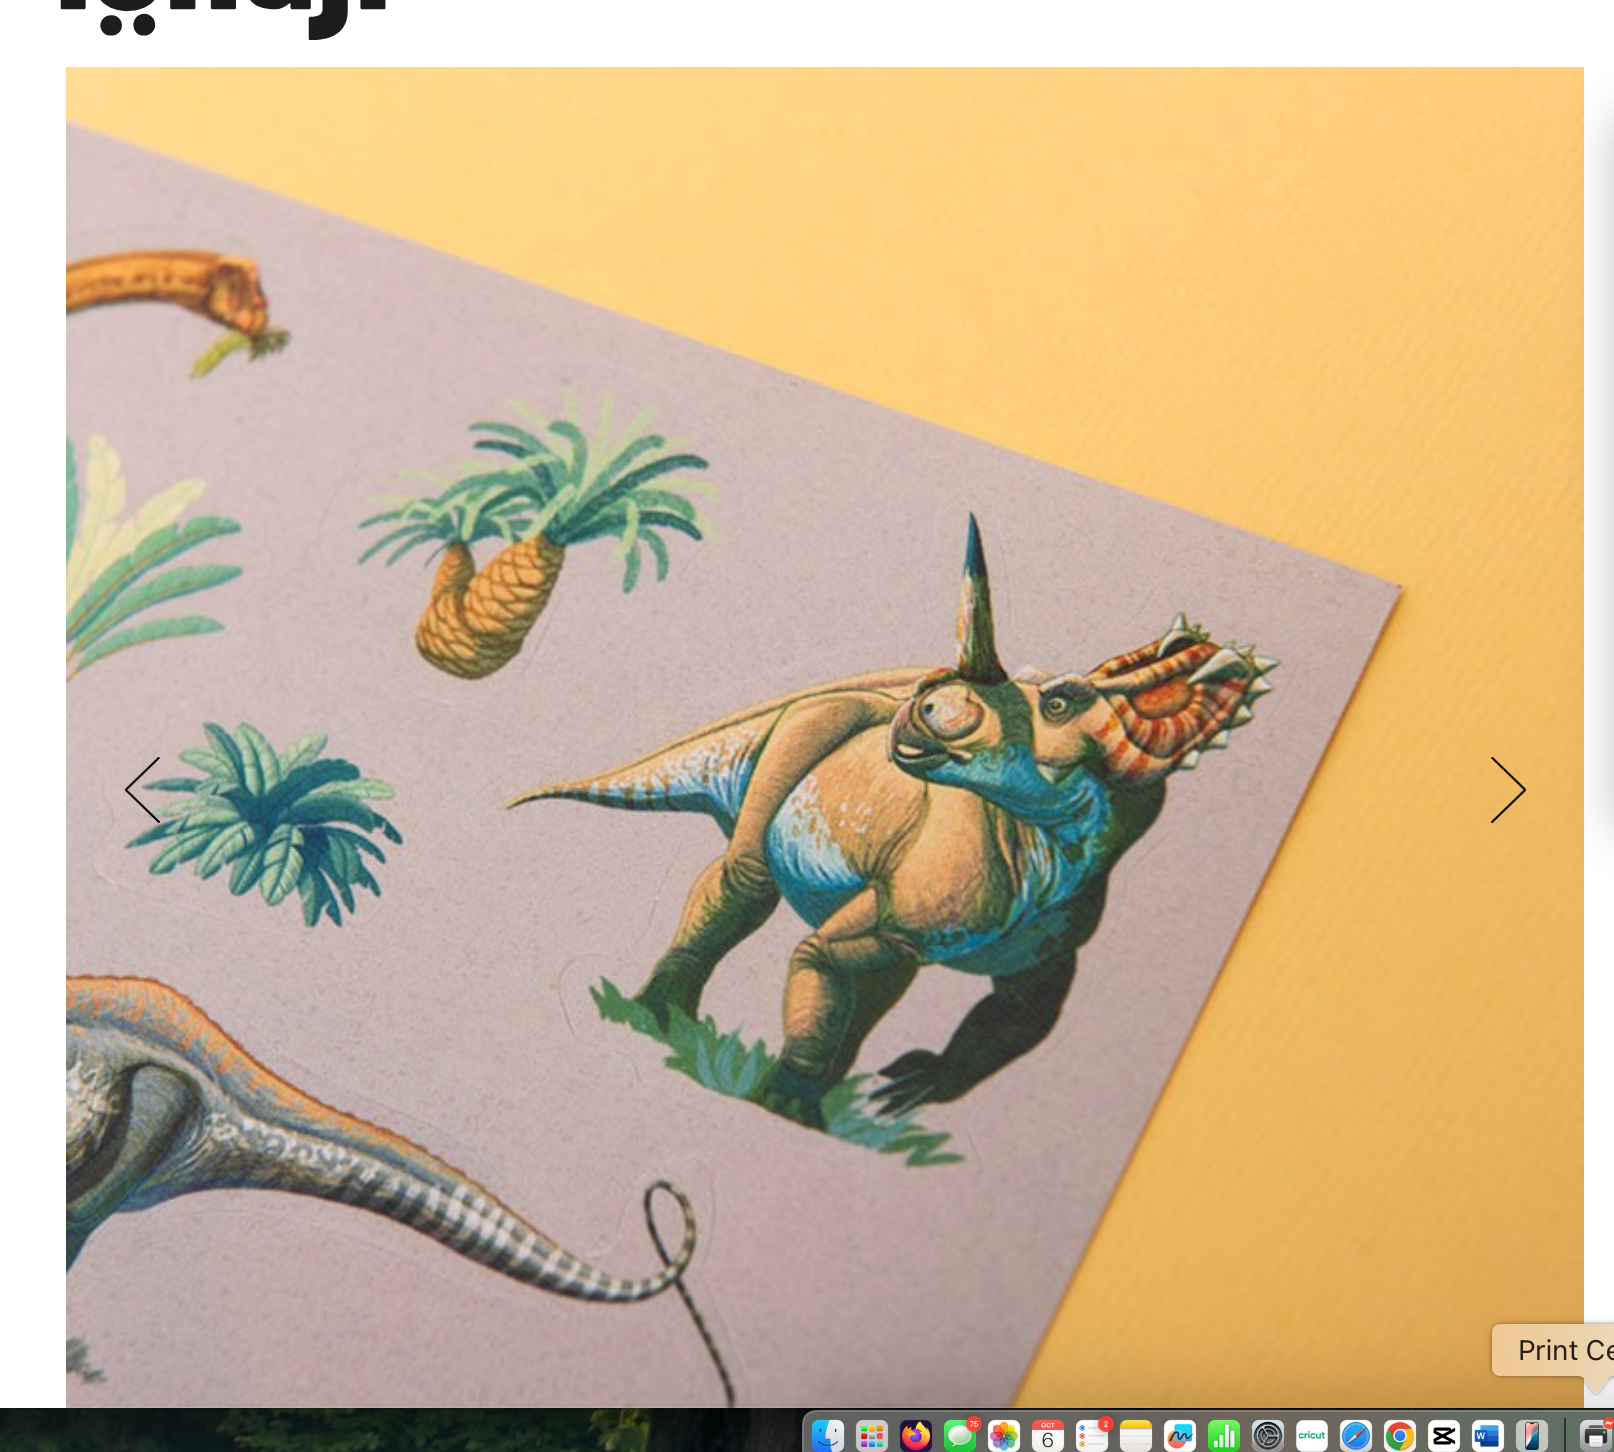The height and width of the screenshot is (1452, 1614).
Task: Launch Cricut Design Space from dock
Action: click(x=1312, y=1436)
